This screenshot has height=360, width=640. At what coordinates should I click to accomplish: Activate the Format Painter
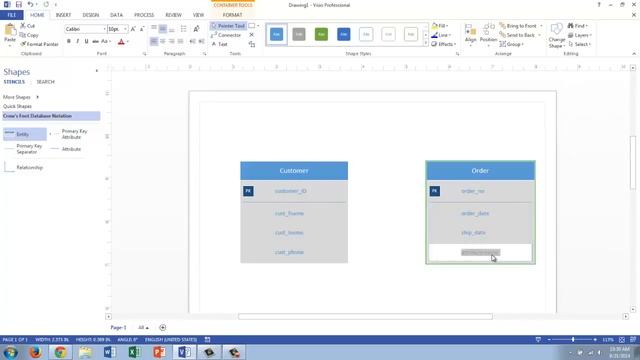click(40, 44)
